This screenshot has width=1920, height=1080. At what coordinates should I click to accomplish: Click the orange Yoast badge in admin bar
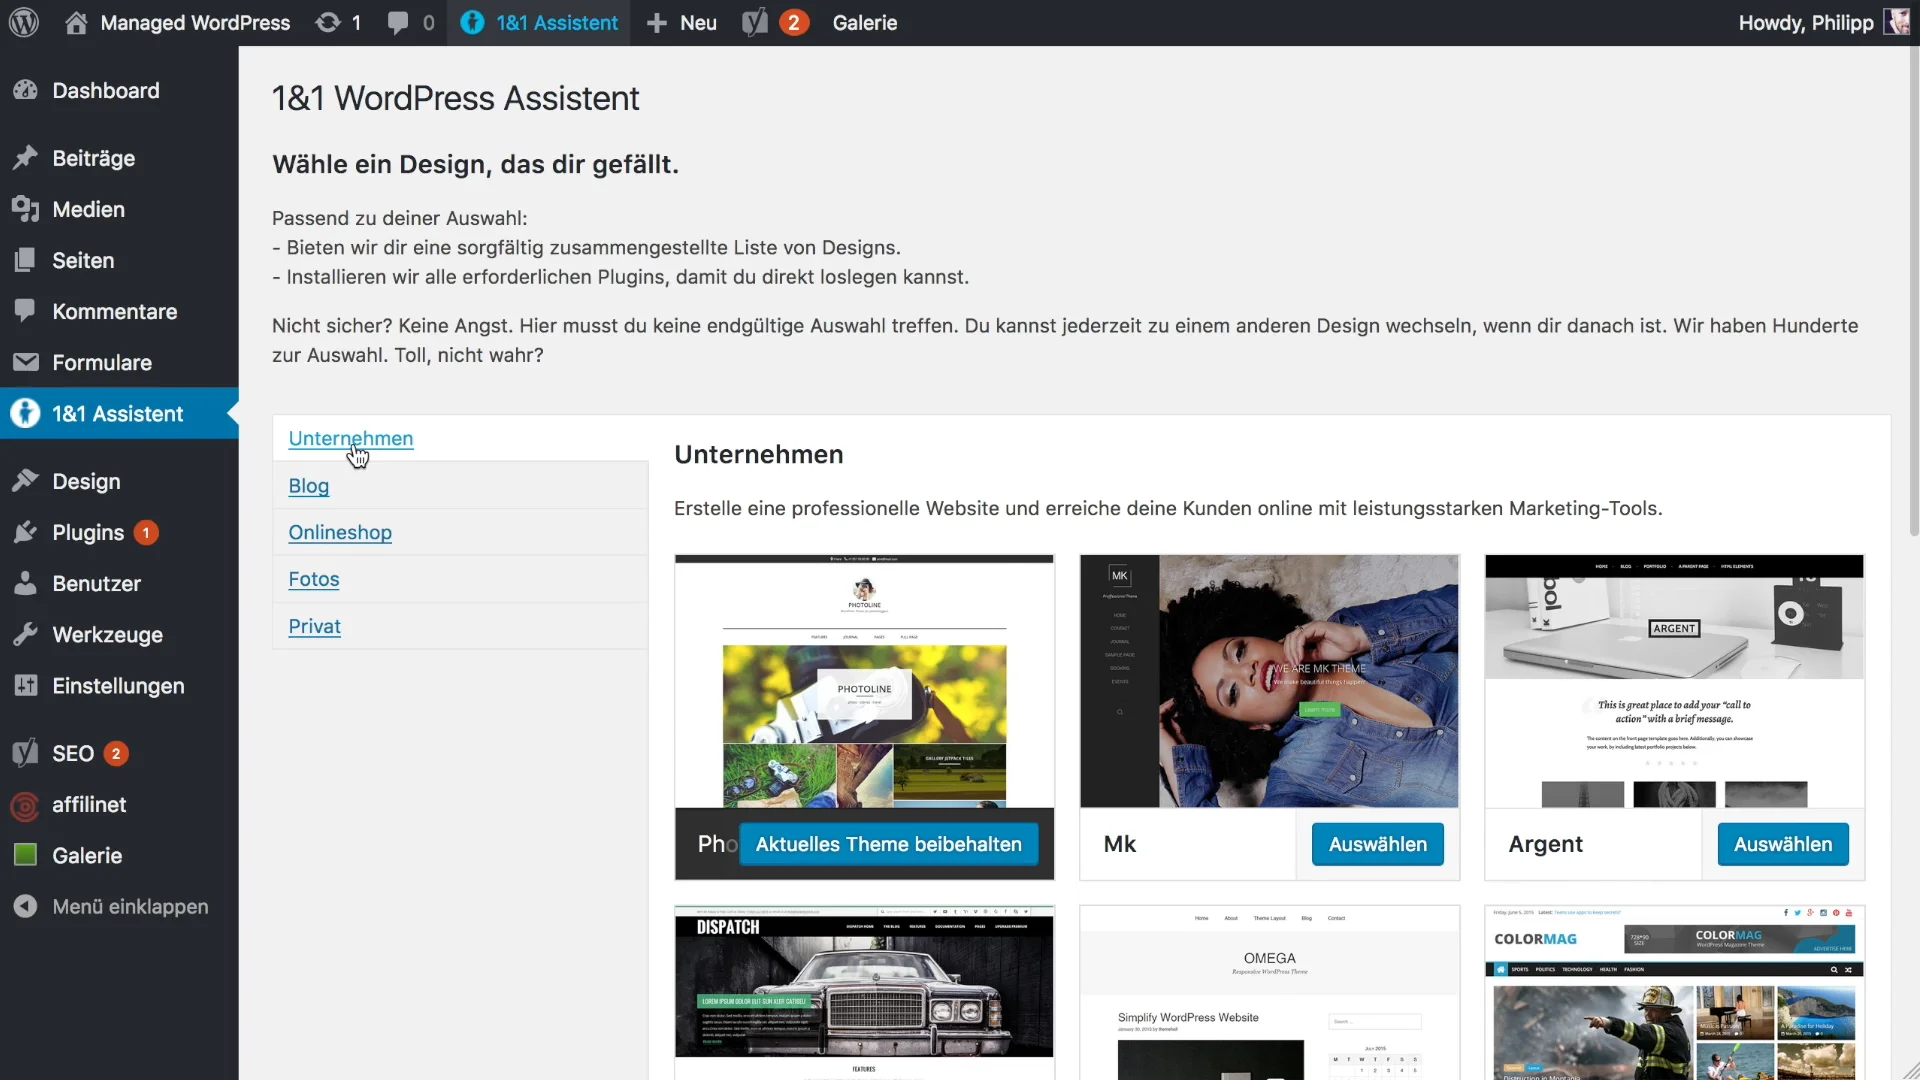pyautogui.click(x=794, y=22)
